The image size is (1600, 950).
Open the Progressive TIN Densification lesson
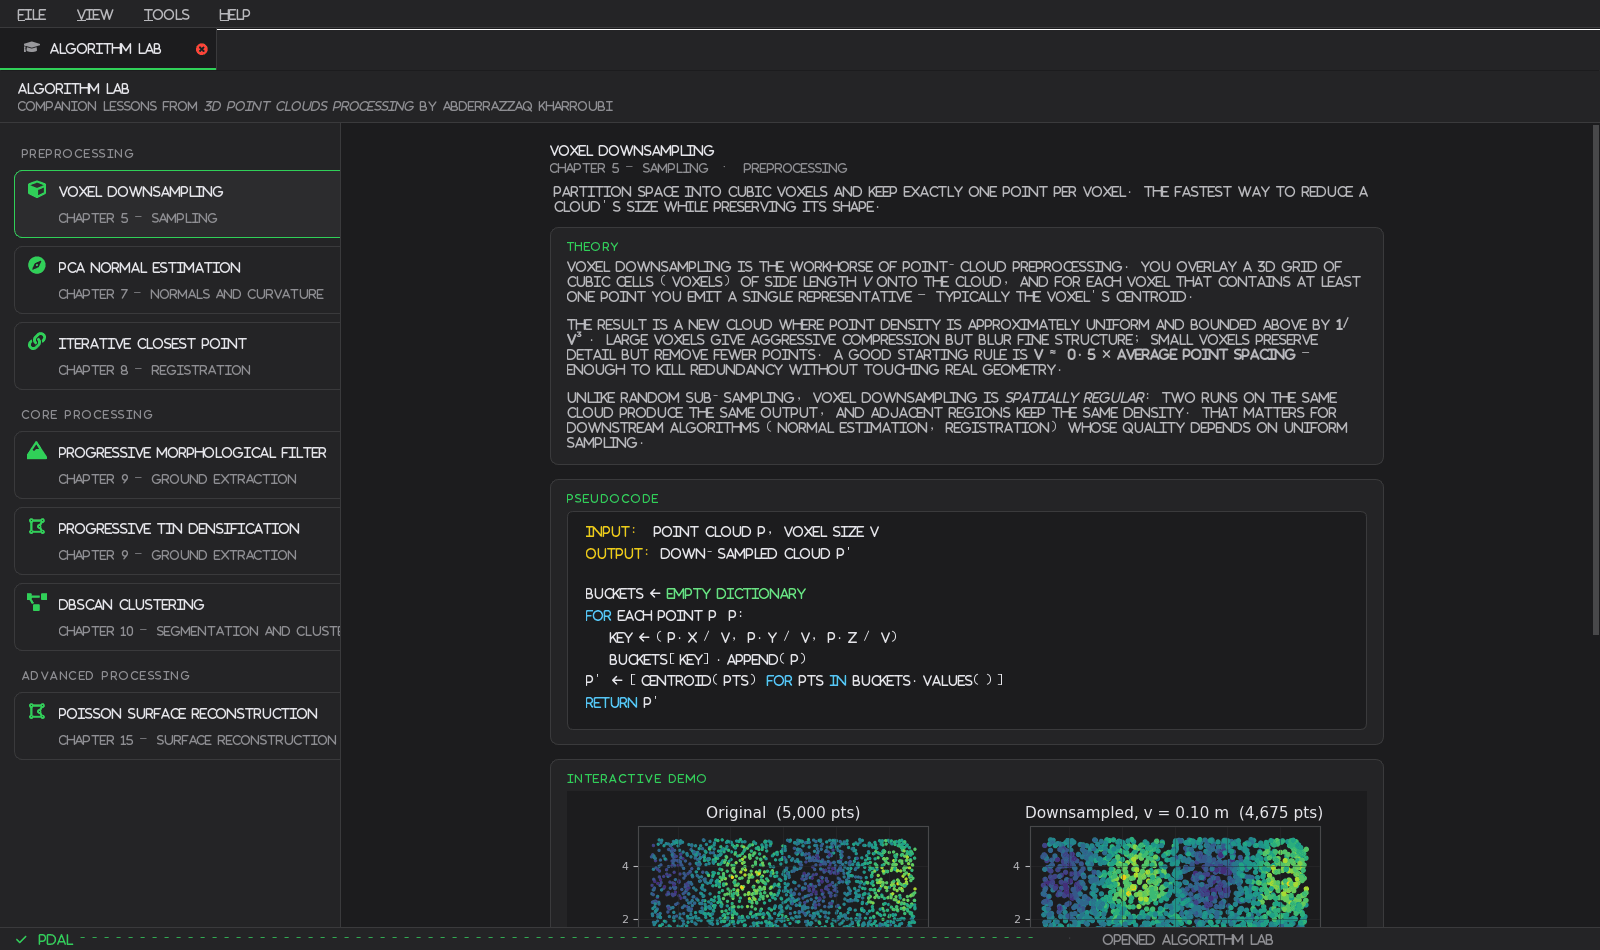177,541
